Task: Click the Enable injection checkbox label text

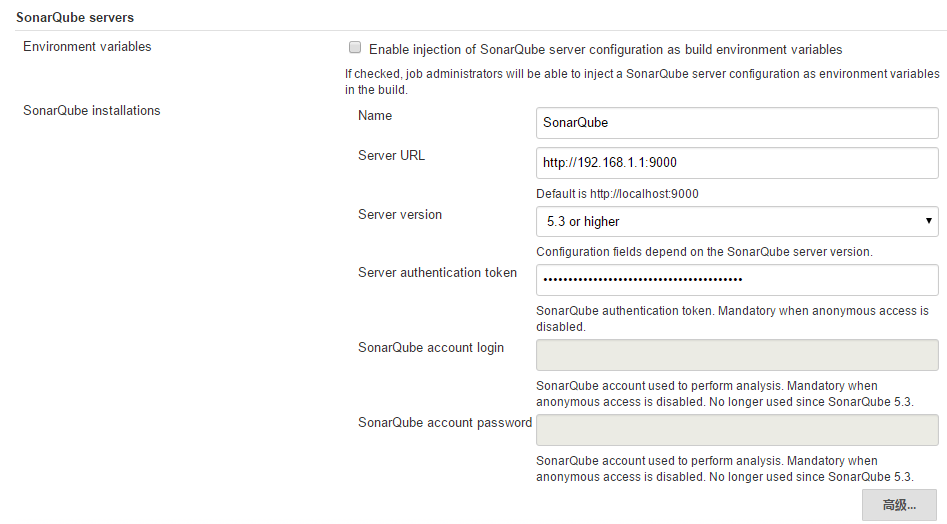Action: coord(606,50)
